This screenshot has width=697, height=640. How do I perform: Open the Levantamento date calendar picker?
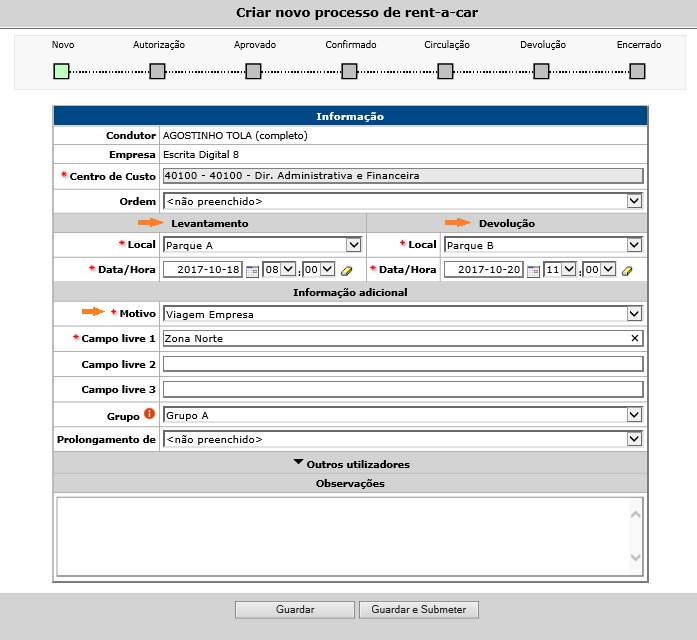(252, 271)
